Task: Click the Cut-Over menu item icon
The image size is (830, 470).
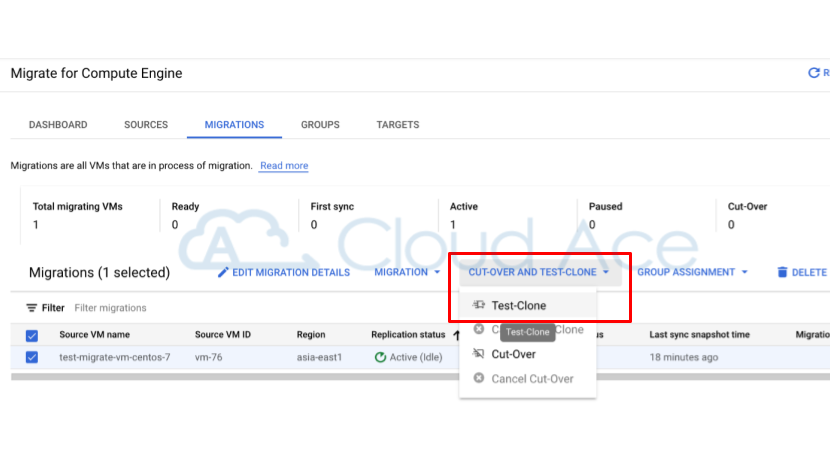Action: click(x=479, y=354)
